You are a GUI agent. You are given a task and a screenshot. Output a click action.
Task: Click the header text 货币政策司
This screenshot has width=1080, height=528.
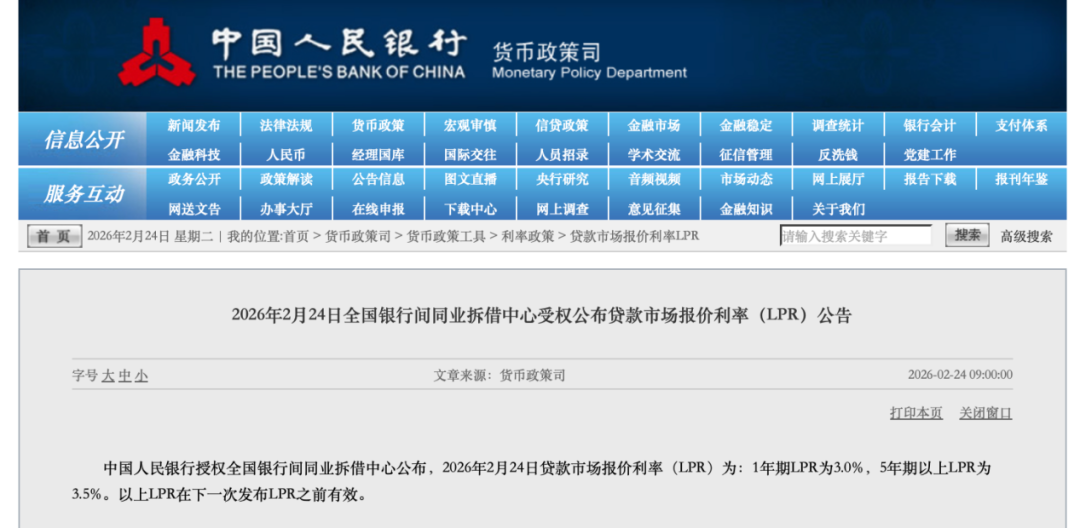tap(546, 52)
